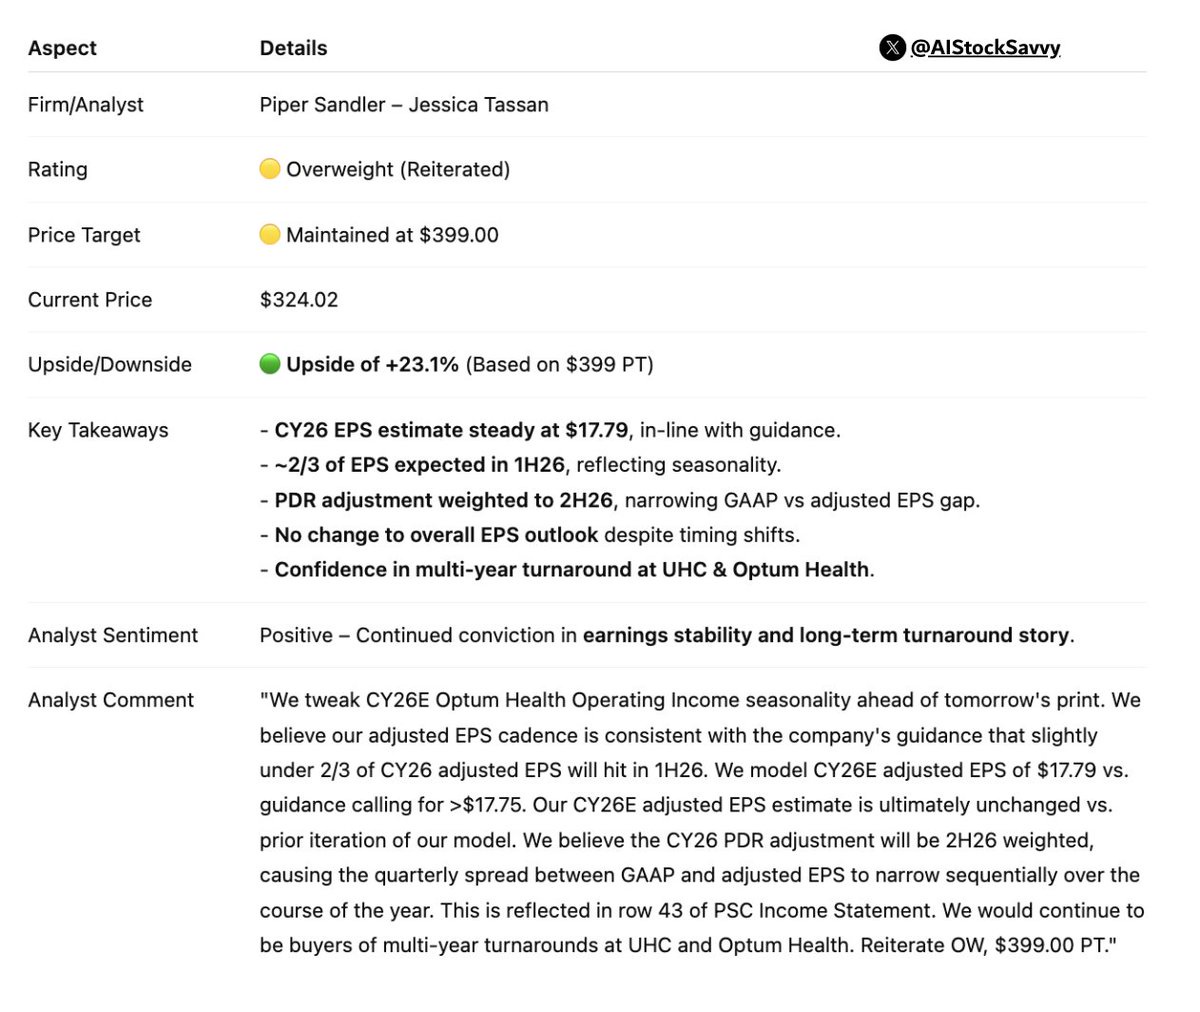This screenshot has height=1012, width=1200.
Task: Open the @AIStockSavvy profile link
Action: [985, 47]
